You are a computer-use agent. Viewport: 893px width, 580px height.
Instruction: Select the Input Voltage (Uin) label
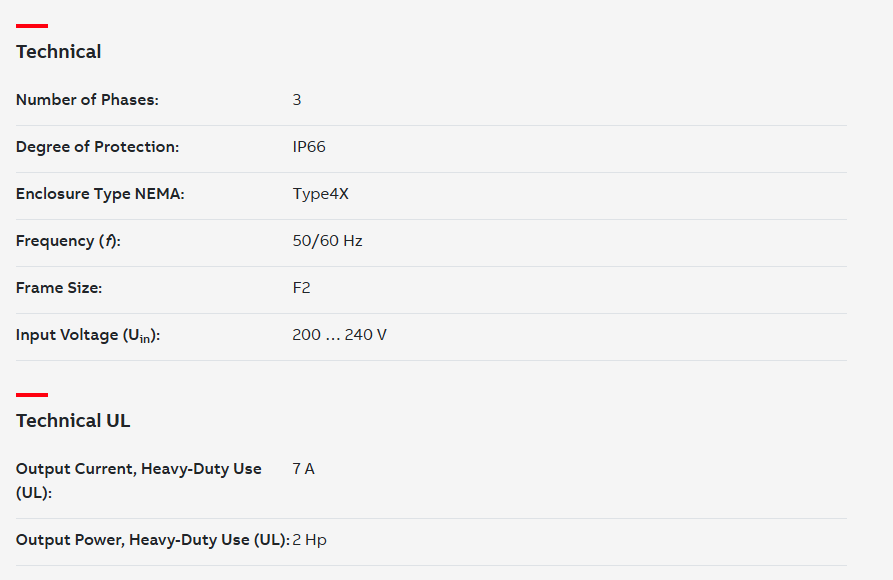(88, 336)
